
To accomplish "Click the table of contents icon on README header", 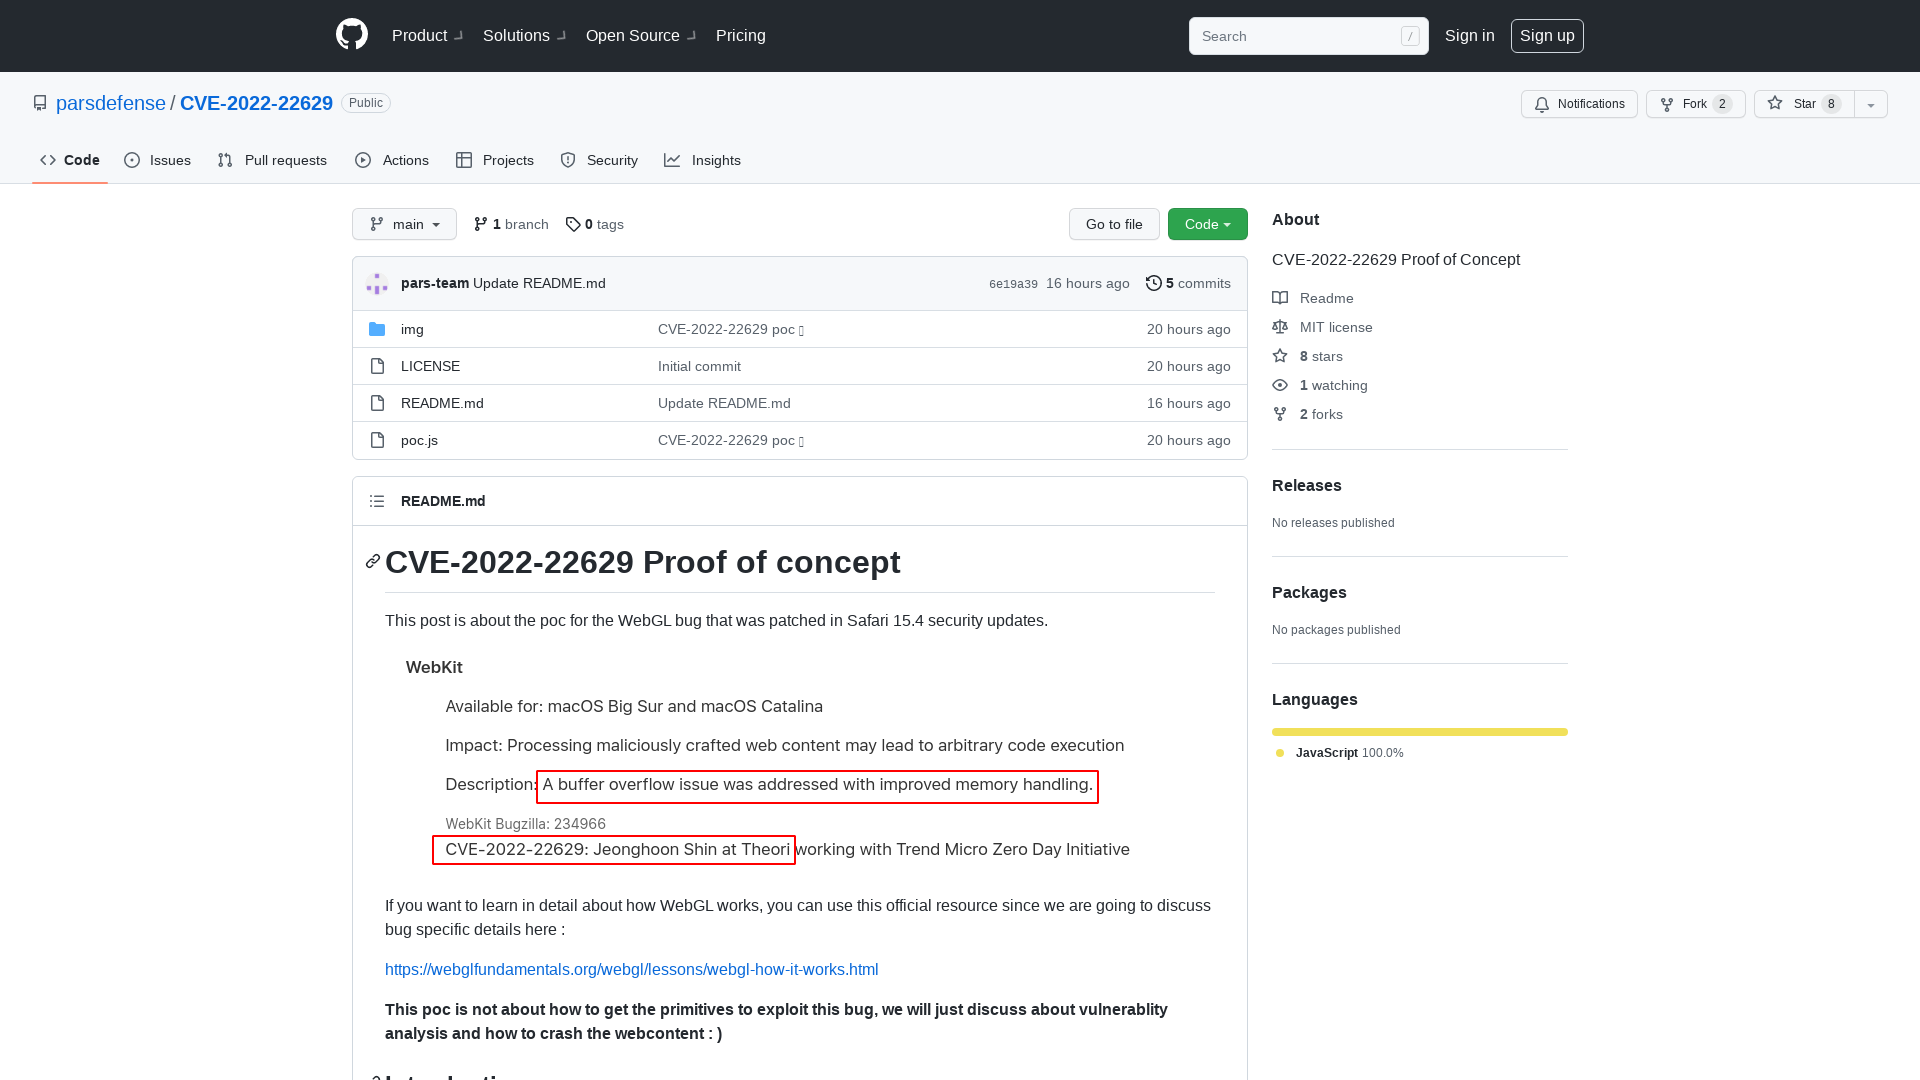I will [377, 501].
